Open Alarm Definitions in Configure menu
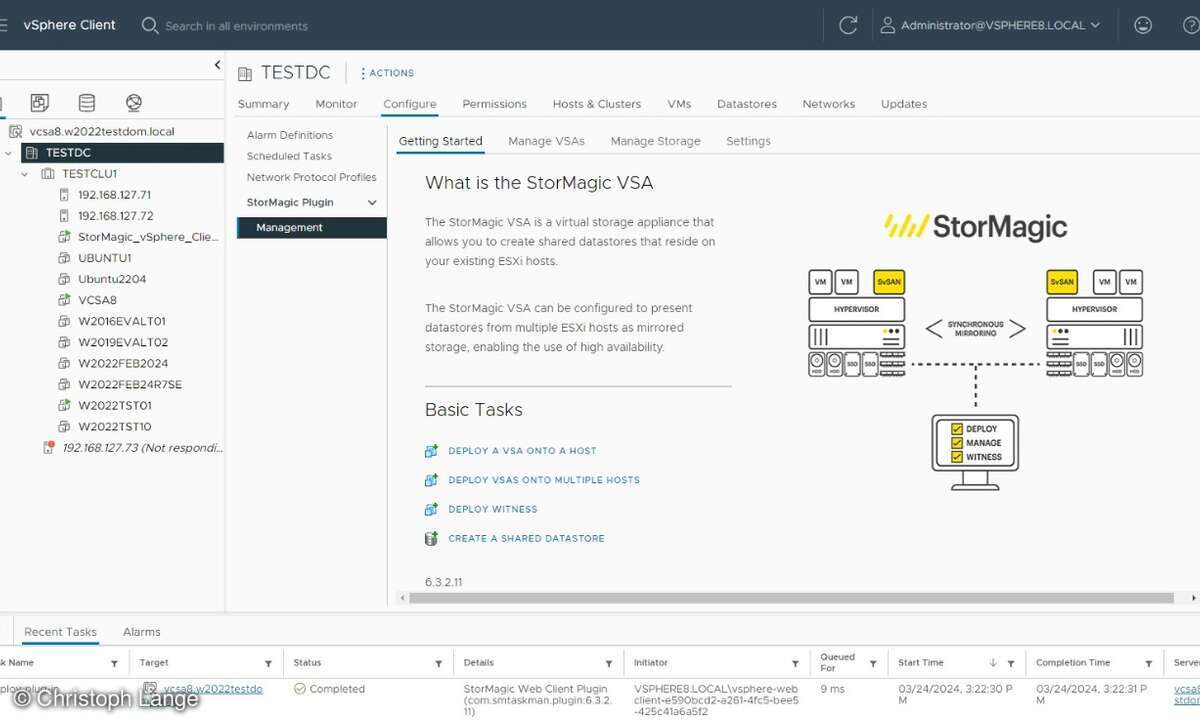This screenshot has width=1200, height=720. tap(290, 135)
